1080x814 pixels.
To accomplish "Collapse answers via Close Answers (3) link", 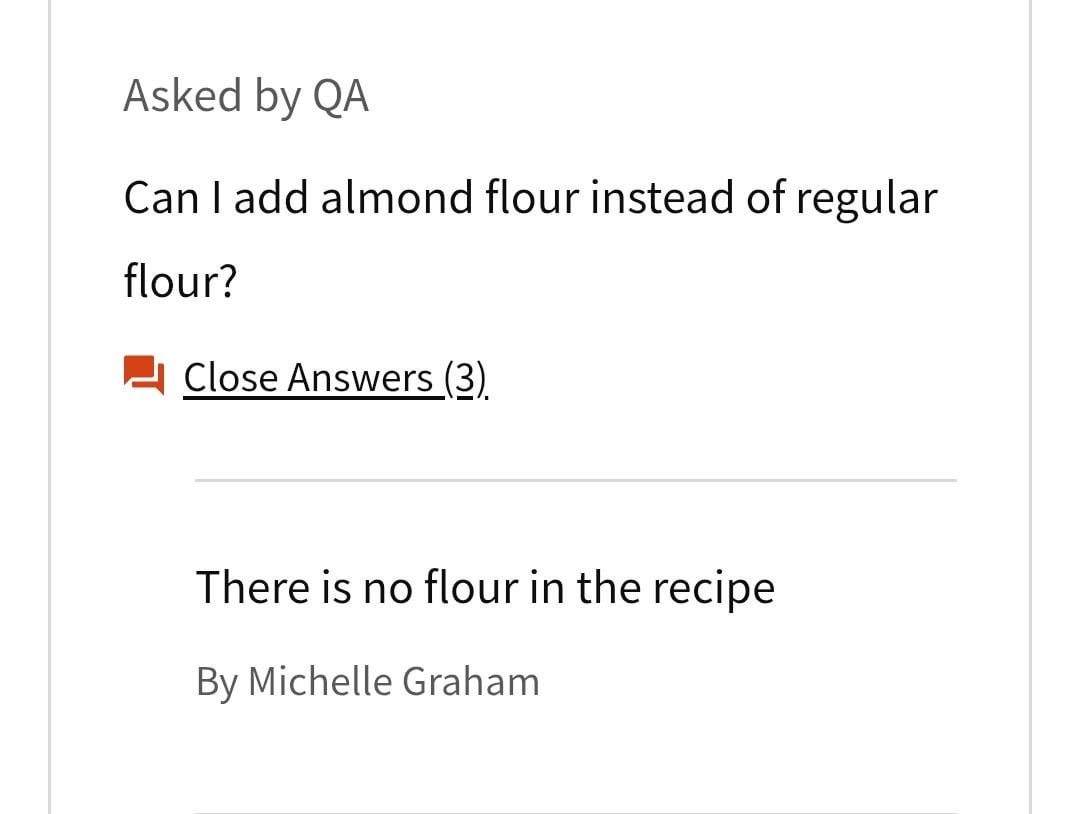I will click(x=335, y=378).
